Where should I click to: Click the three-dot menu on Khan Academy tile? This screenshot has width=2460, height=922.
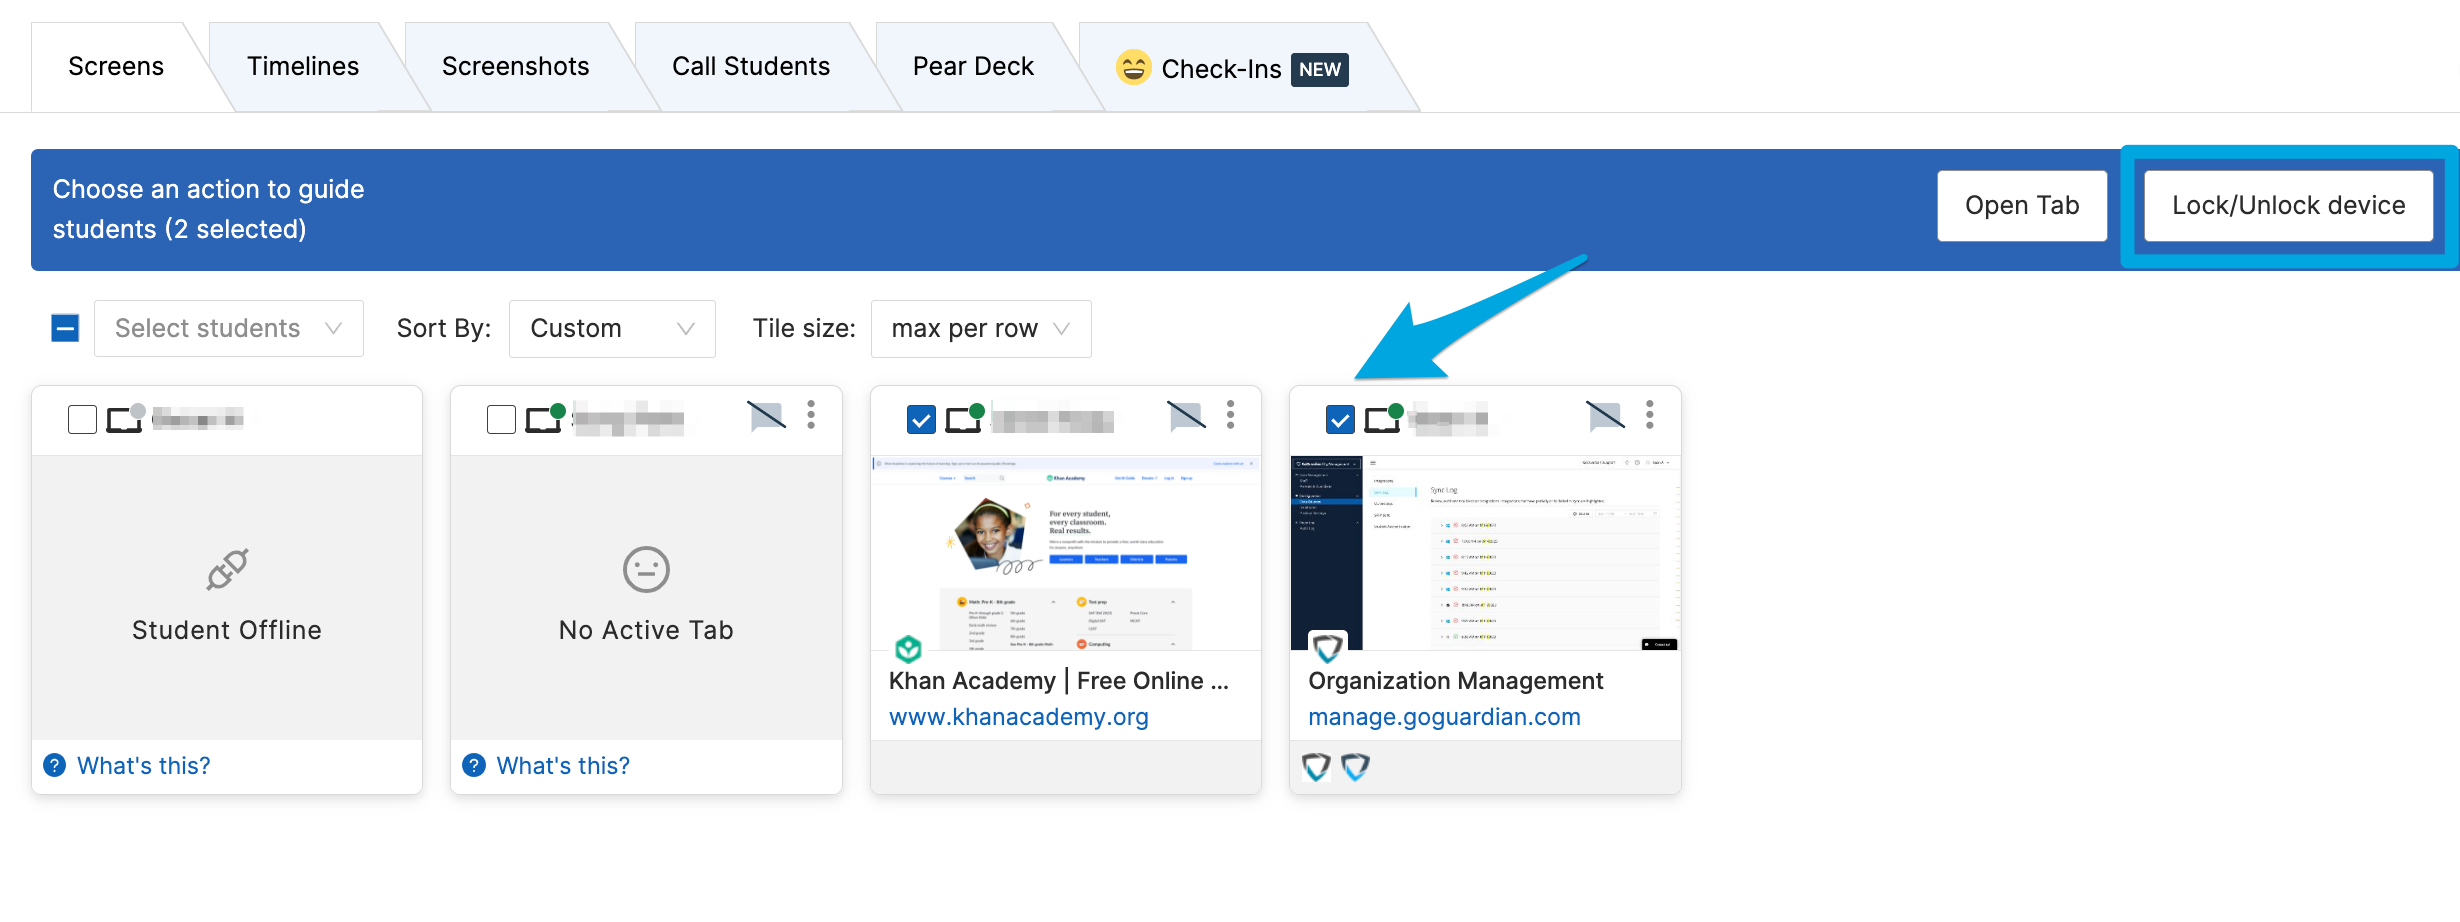click(x=1230, y=414)
